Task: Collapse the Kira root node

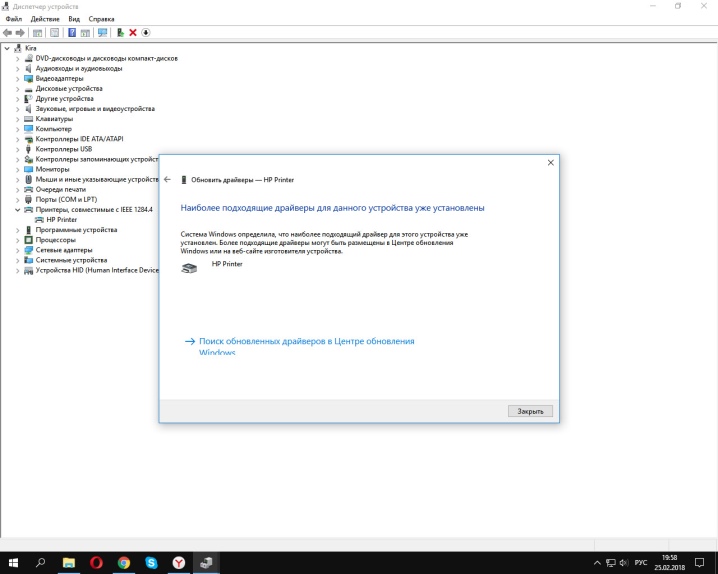Action: pos(7,48)
